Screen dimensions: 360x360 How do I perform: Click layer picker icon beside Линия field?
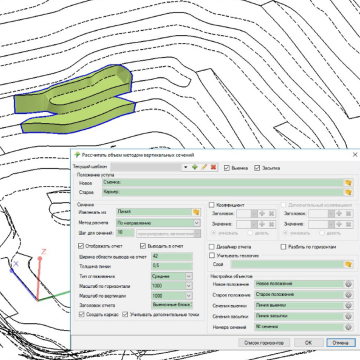(x=196, y=212)
